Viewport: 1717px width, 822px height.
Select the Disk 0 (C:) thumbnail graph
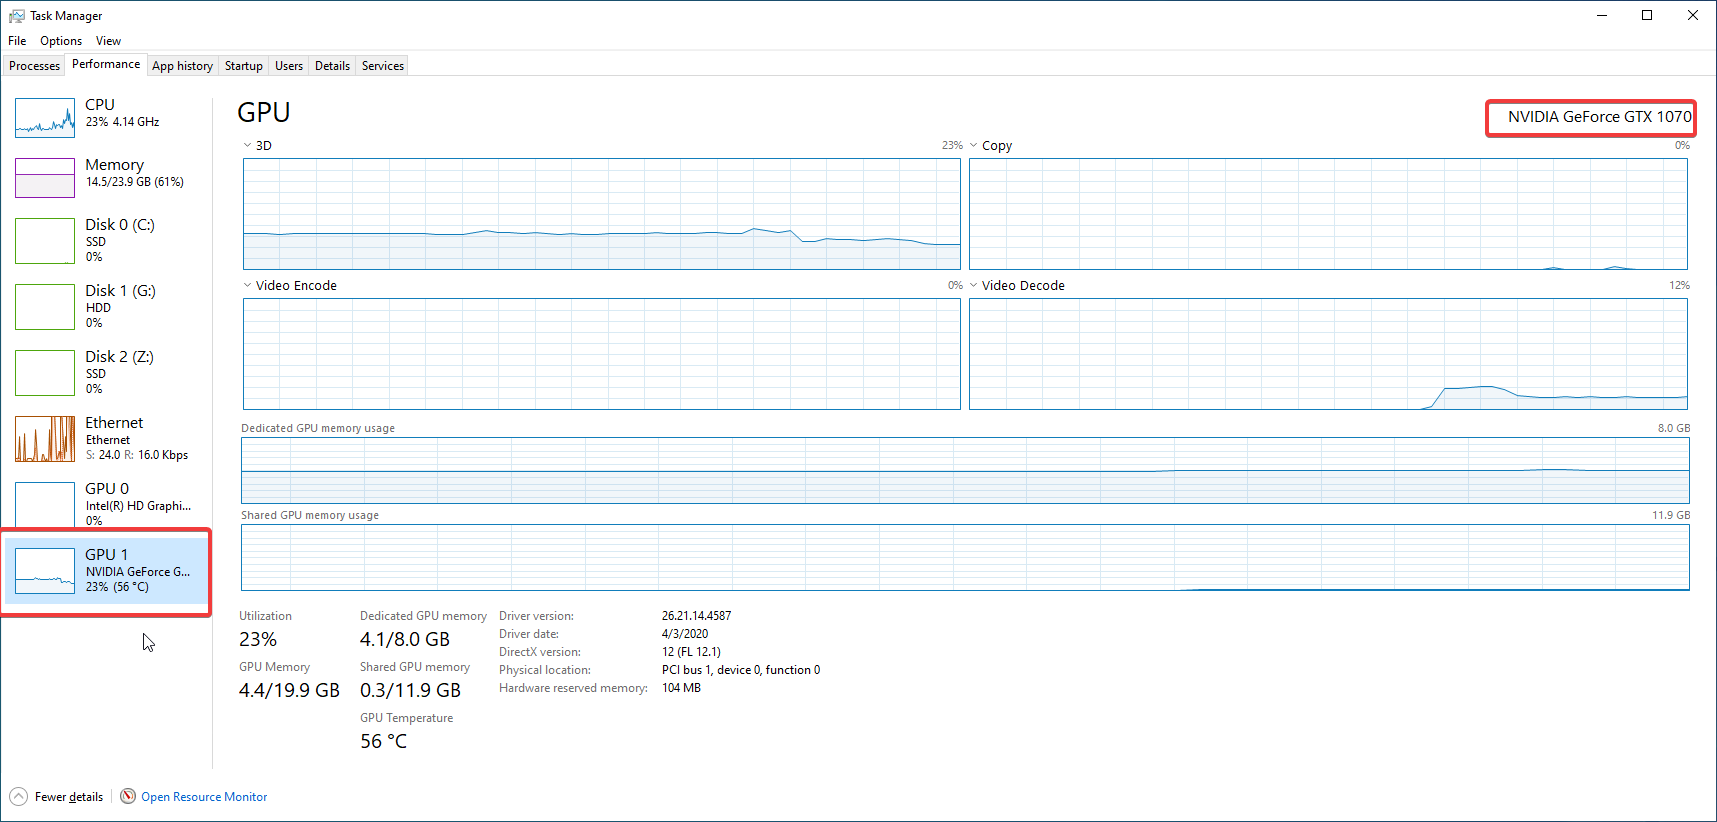(45, 241)
